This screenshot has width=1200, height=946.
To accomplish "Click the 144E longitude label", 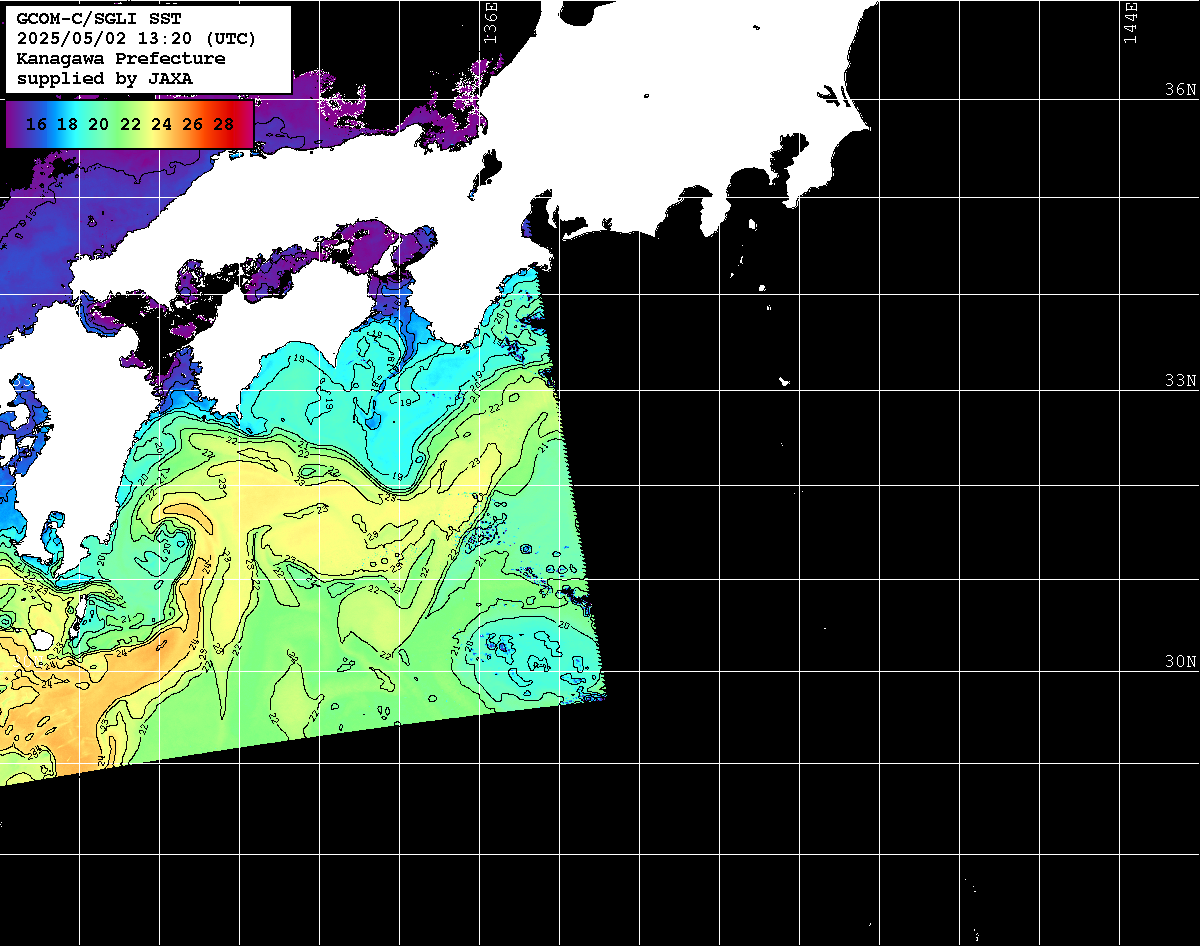I will tap(1131, 21).
